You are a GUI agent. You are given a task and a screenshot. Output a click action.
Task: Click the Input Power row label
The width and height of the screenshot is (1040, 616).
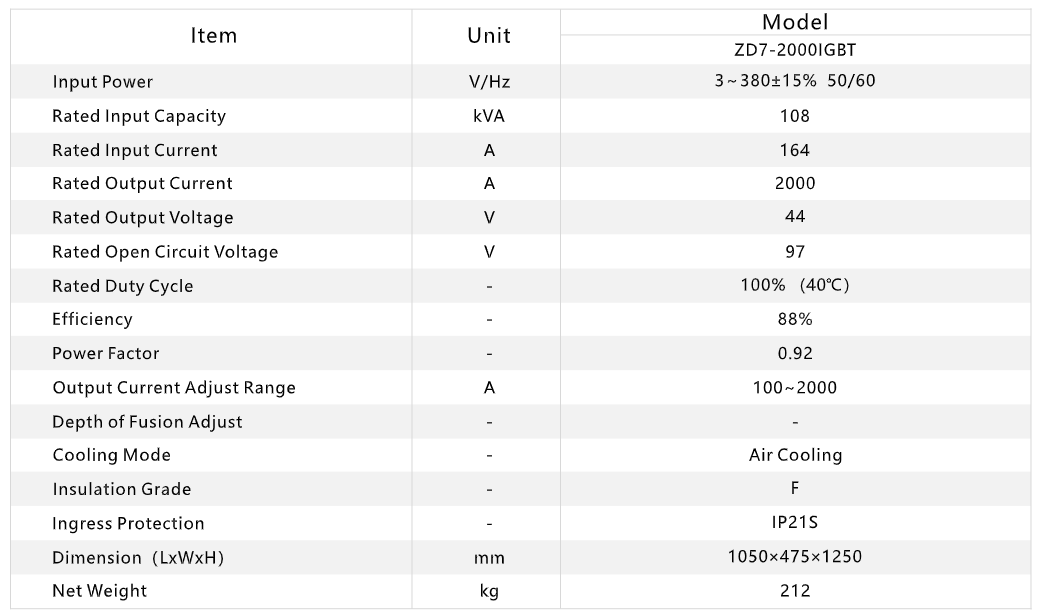[103, 82]
